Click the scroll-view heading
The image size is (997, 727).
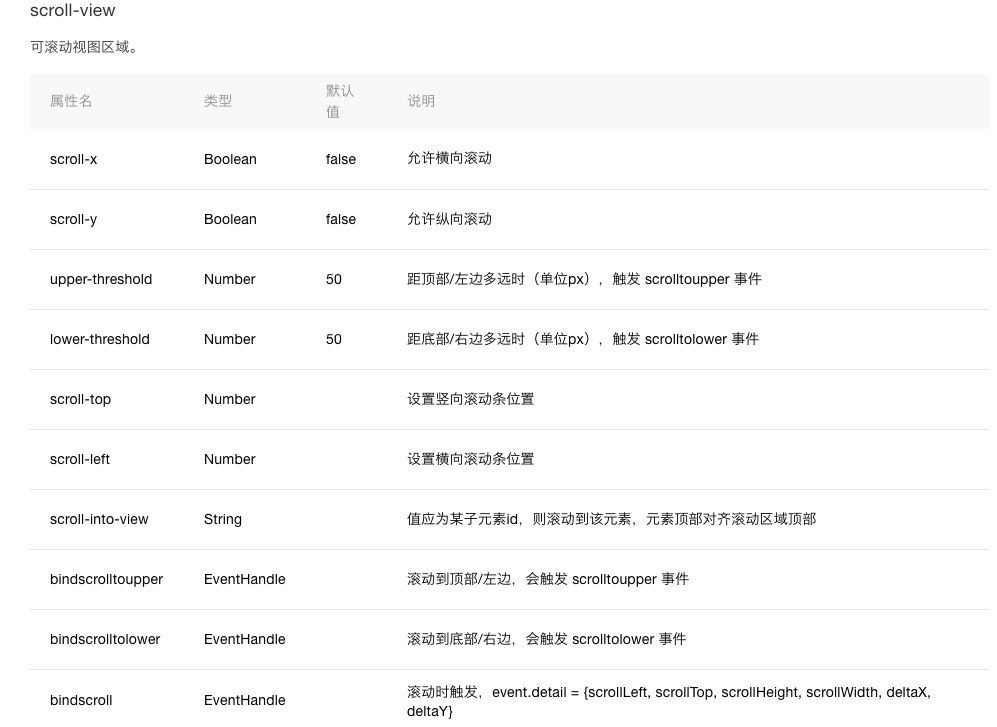point(72,10)
